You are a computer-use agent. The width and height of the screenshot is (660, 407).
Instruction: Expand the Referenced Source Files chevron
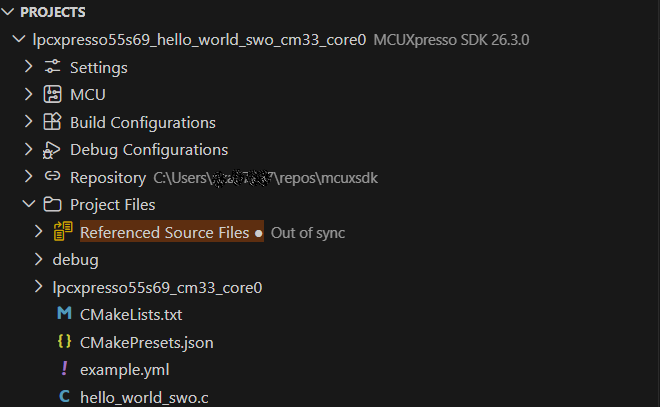(38, 232)
